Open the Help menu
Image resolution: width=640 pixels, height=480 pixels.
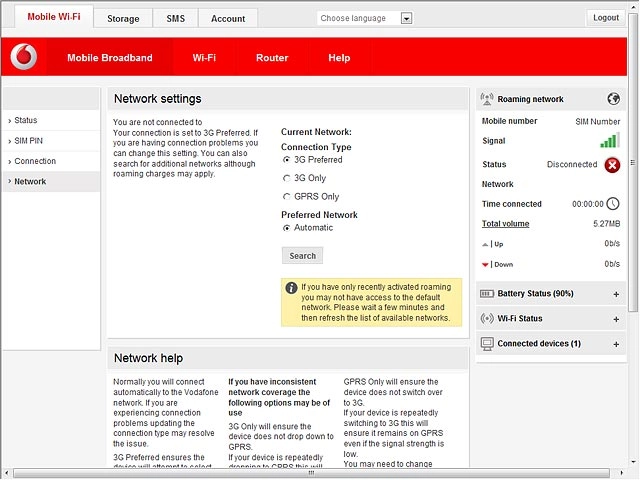[x=339, y=58]
